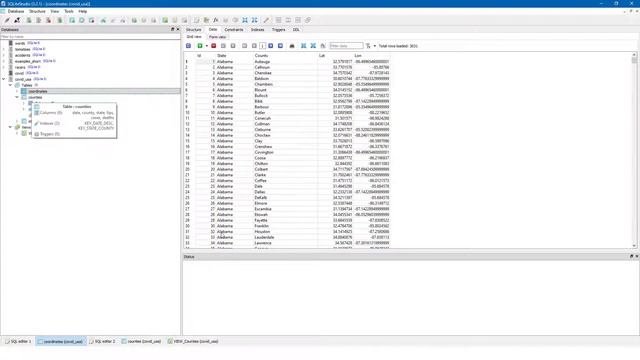Click the apply filter funnel icon
The height and width of the screenshot is (360, 640).
(368, 46)
